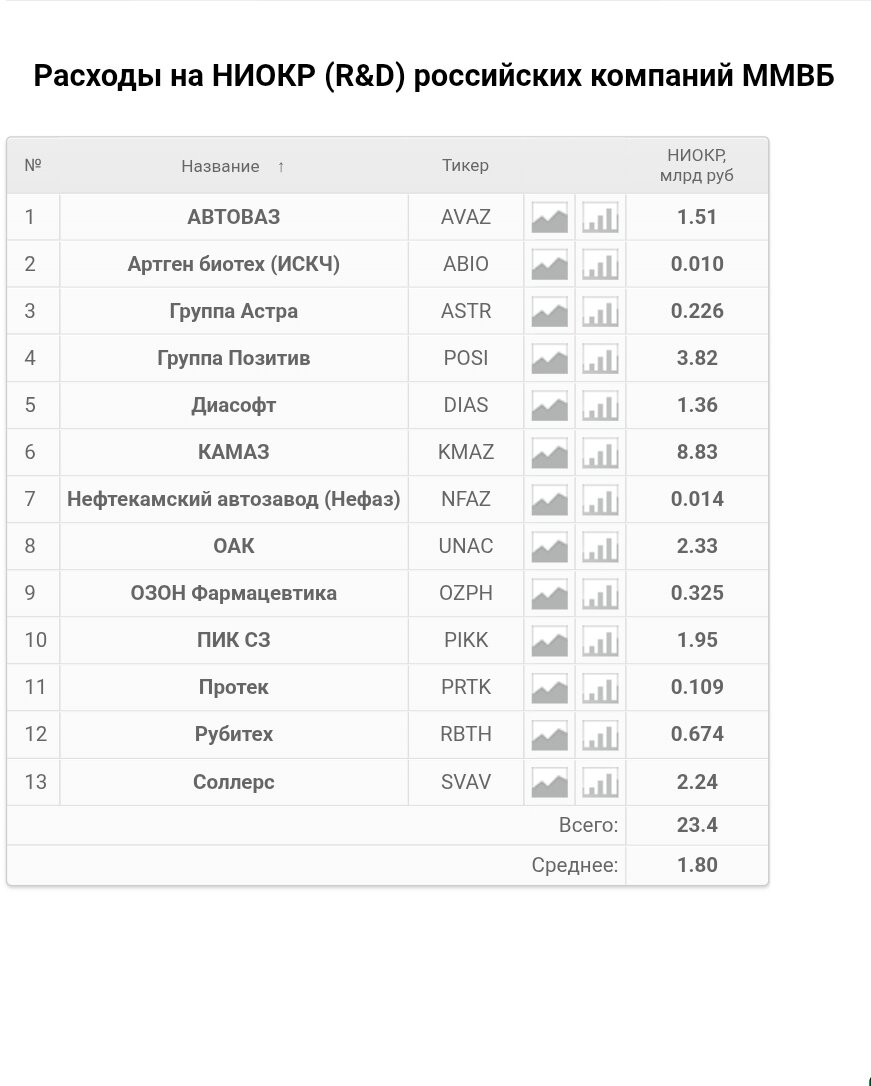Open area chart for ПИК СЗ
The width and height of the screenshot is (871, 1086).
pyautogui.click(x=549, y=640)
